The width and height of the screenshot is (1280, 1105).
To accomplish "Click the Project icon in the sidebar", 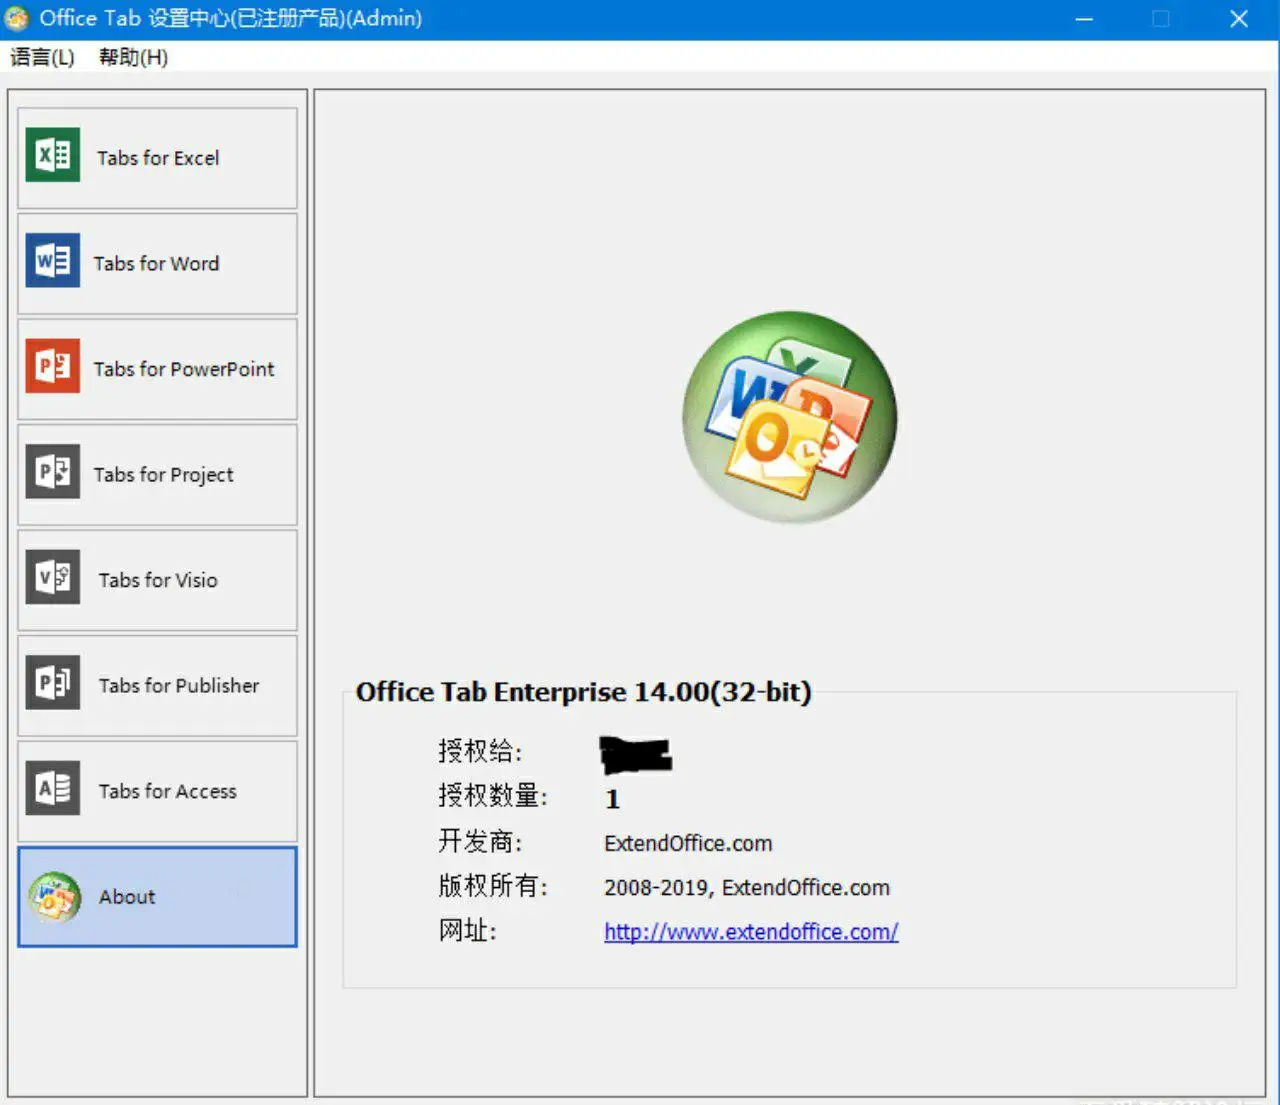I will [x=53, y=472].
